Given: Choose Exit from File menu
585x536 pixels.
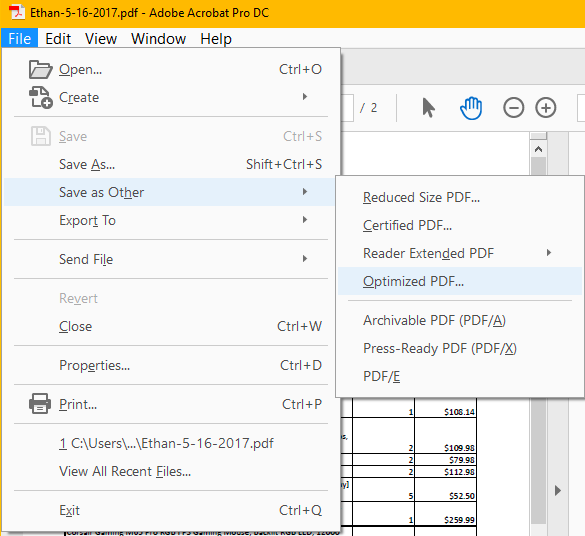Looking at the screenshot, I should point(170,510).
